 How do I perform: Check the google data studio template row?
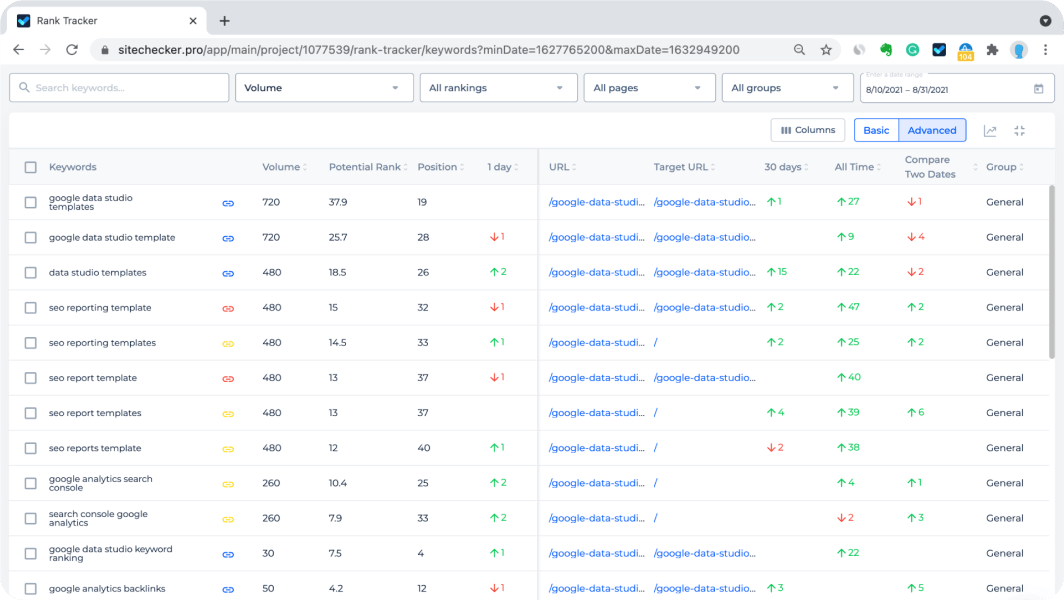[x=31, y=238]
